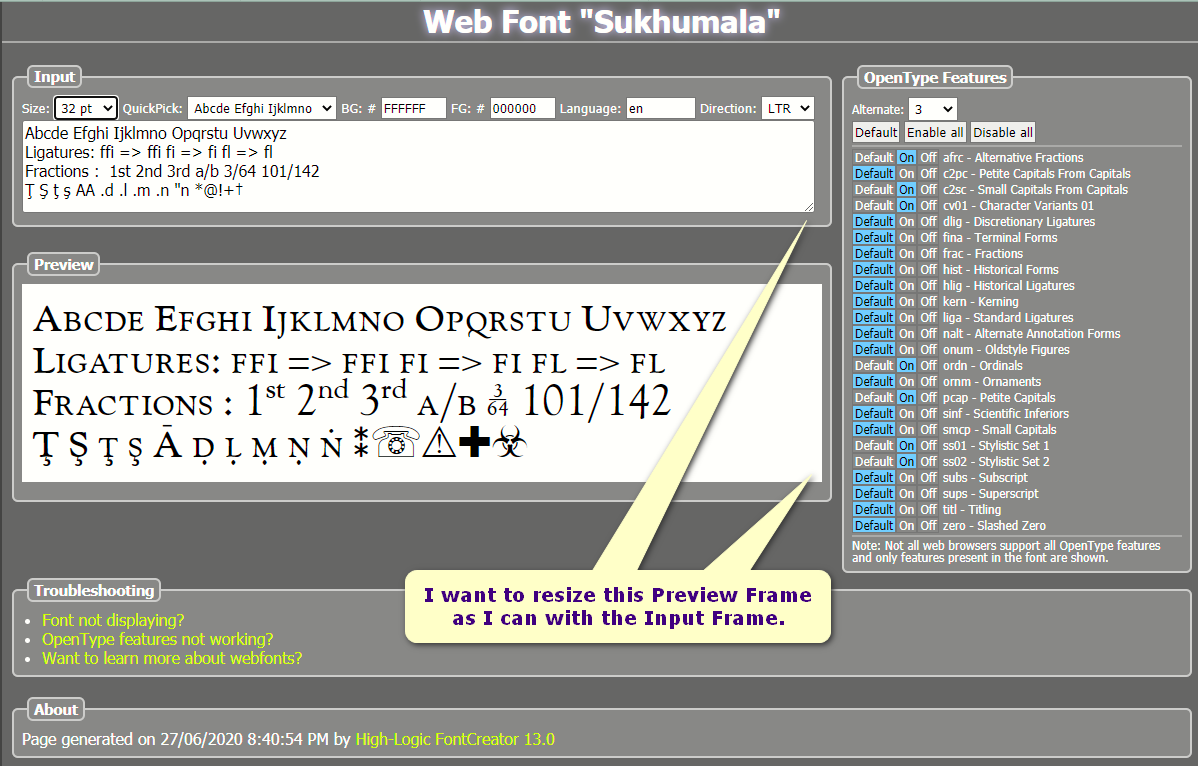Image resolution: width=1198 pixels, height=766 pixels.
Task: Open the High-Logic FontCreator 13.0 link
Action: pyautogui.click(x=455, y=739)
